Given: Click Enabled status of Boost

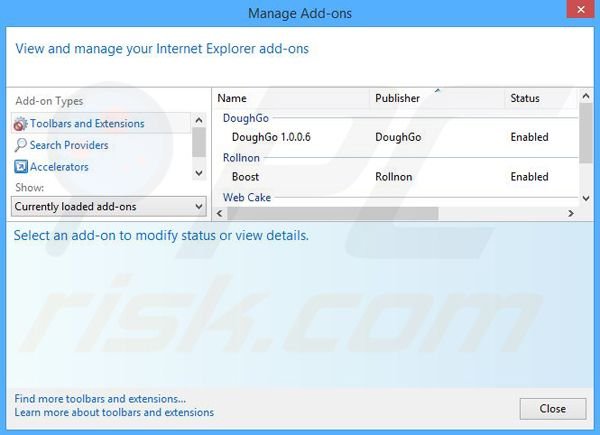Looking at the screenshot, I should (529, 177).
